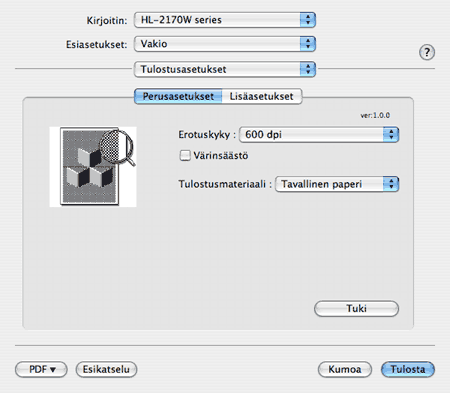Click the arrows icon on Esiasetukset popup
Viewport: 450px width, 393px height.
pos(307,44)
